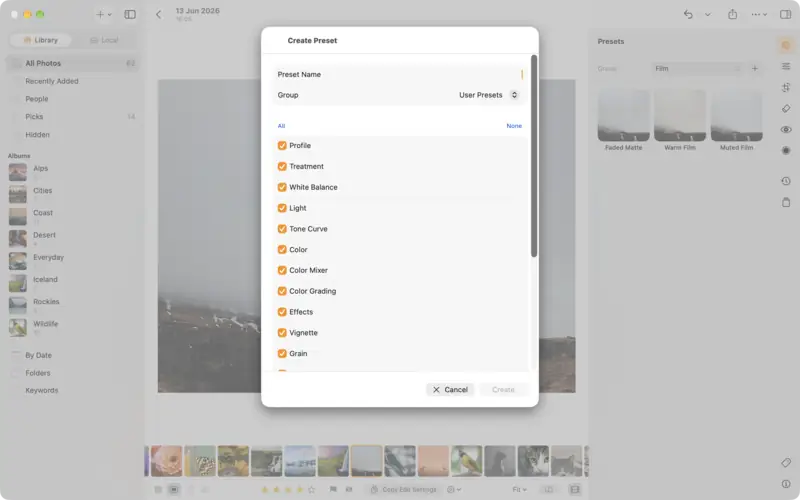Screen dimensions: 800x500
Task: Select the yellow bird filmstrip thumbnail
Action: [x=466, y=461]
